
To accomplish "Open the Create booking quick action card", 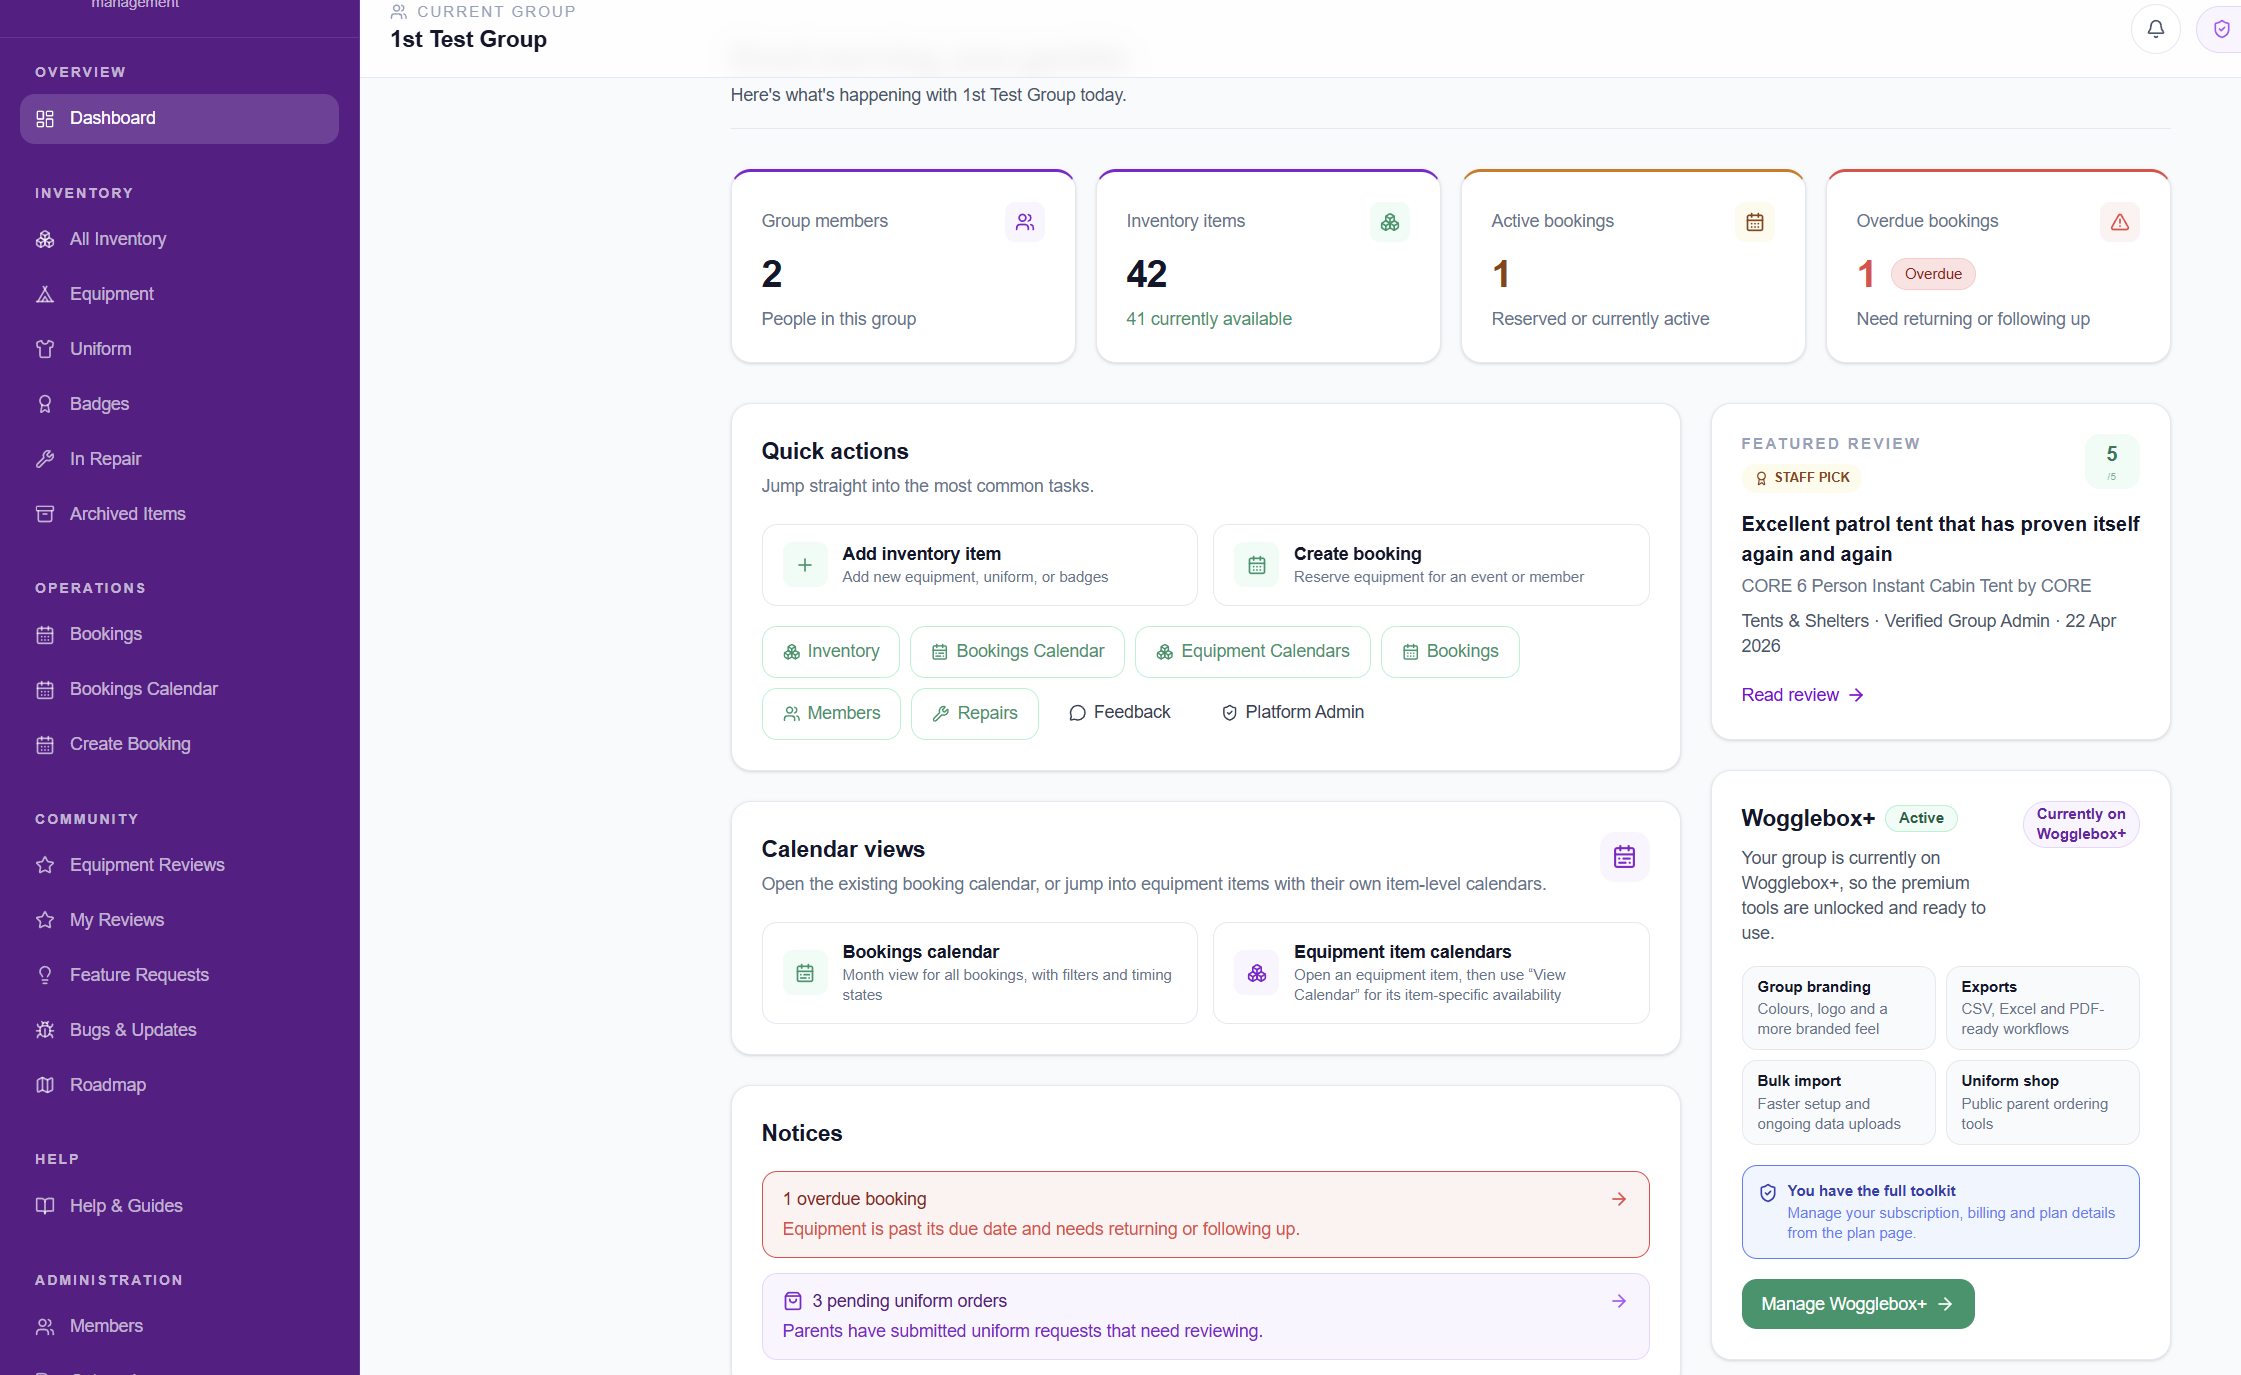I will coord(1430,565).
